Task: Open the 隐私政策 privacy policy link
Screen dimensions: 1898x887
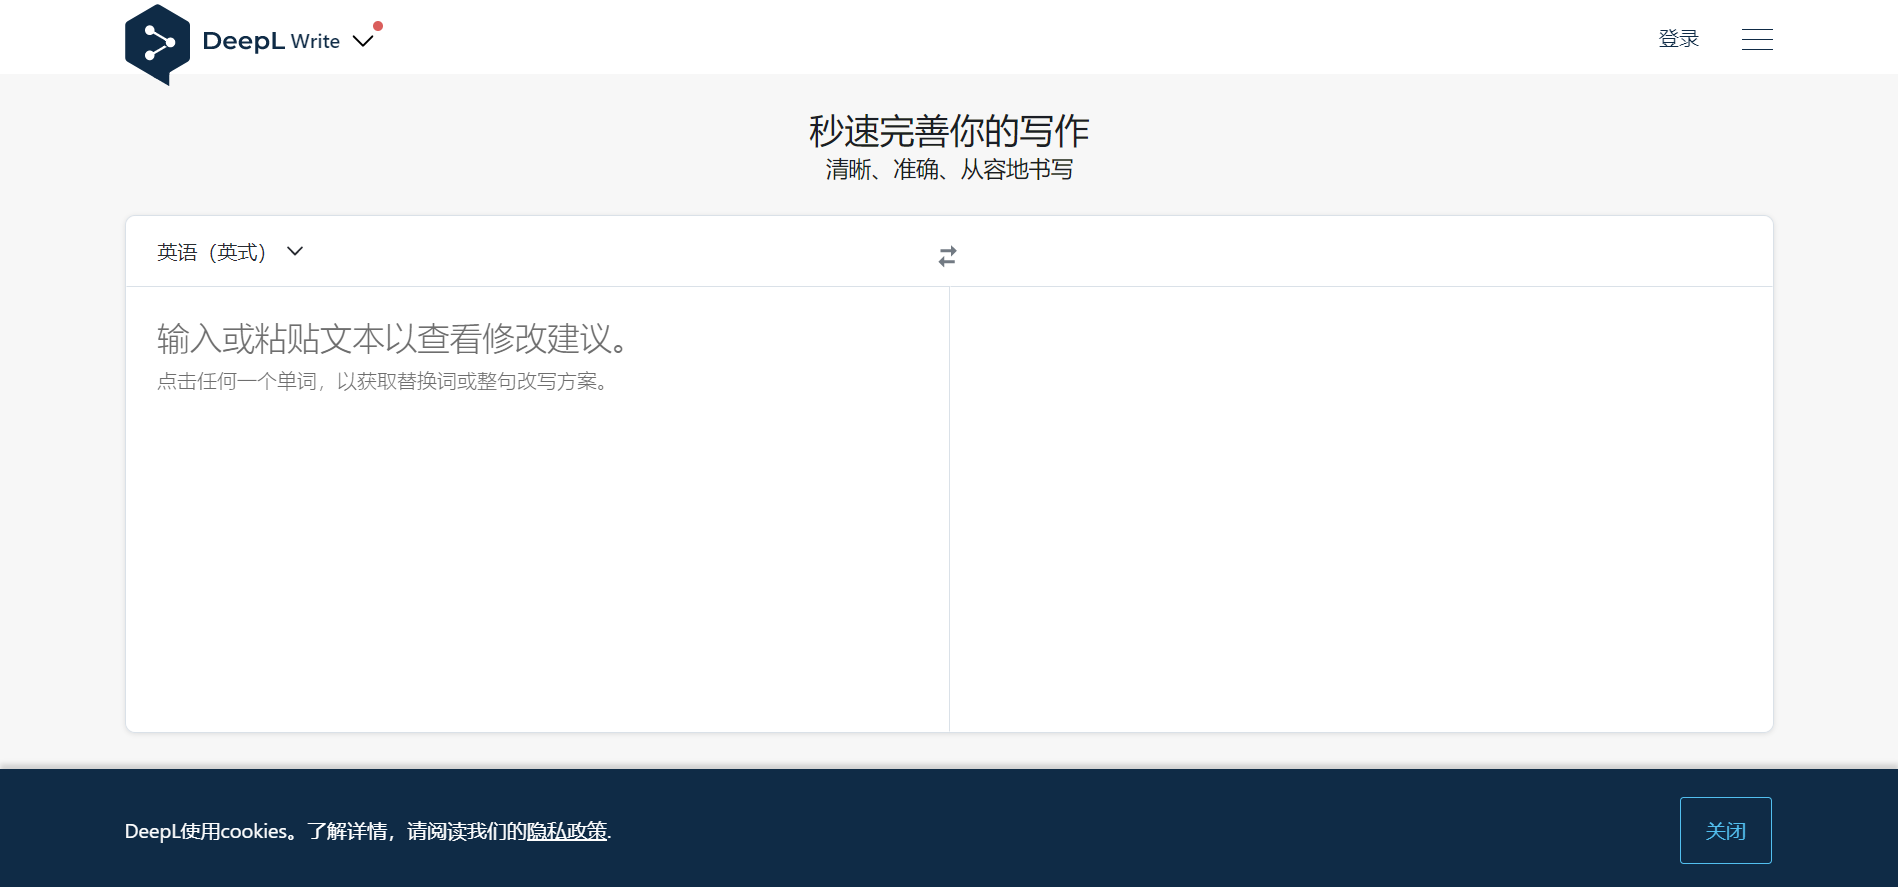Action: coord(567,831)
